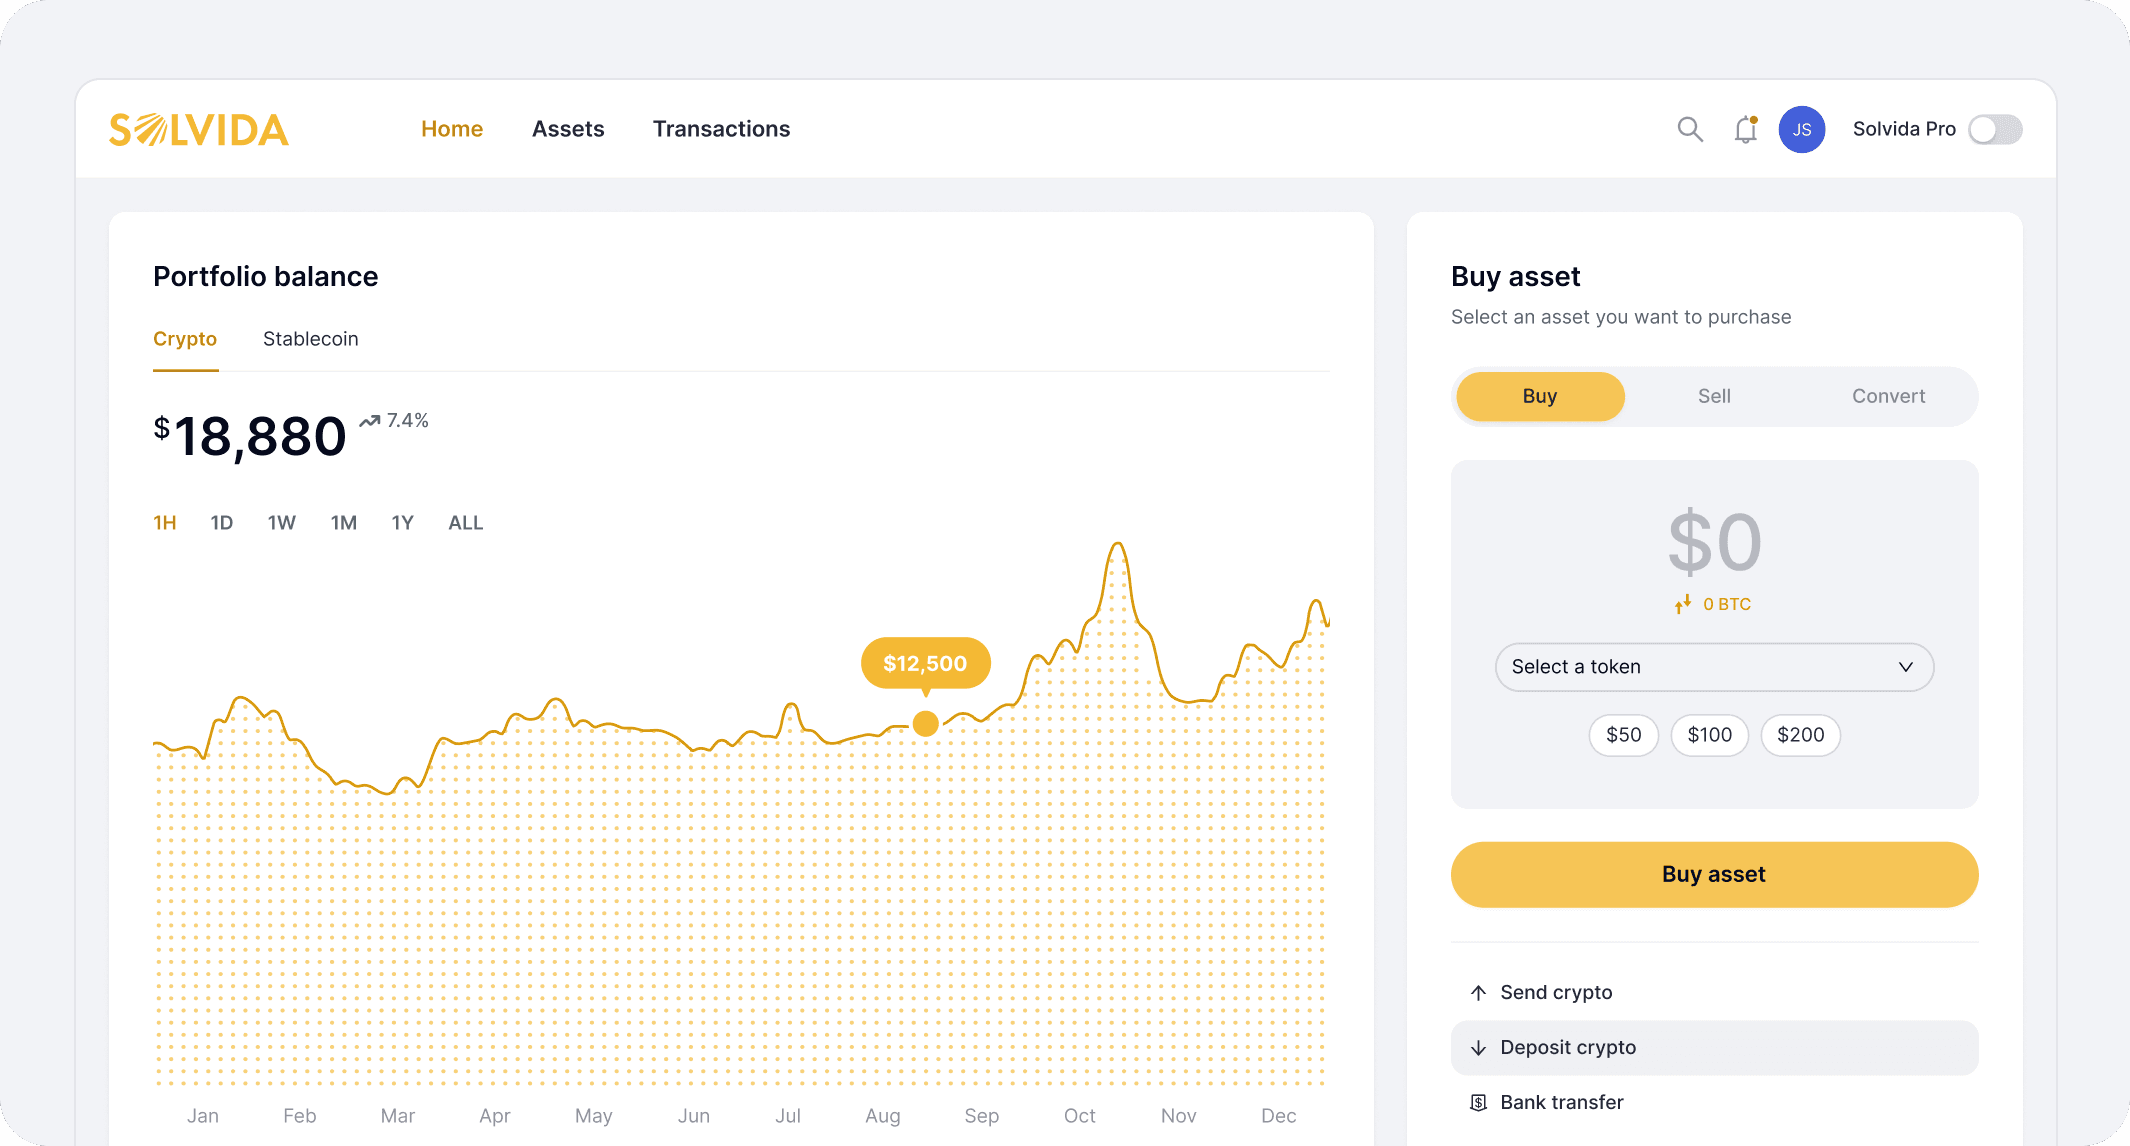Click the Bank transfer icon
This screenshot has width=2130, height=1146.
[x=1477, y=1102]
